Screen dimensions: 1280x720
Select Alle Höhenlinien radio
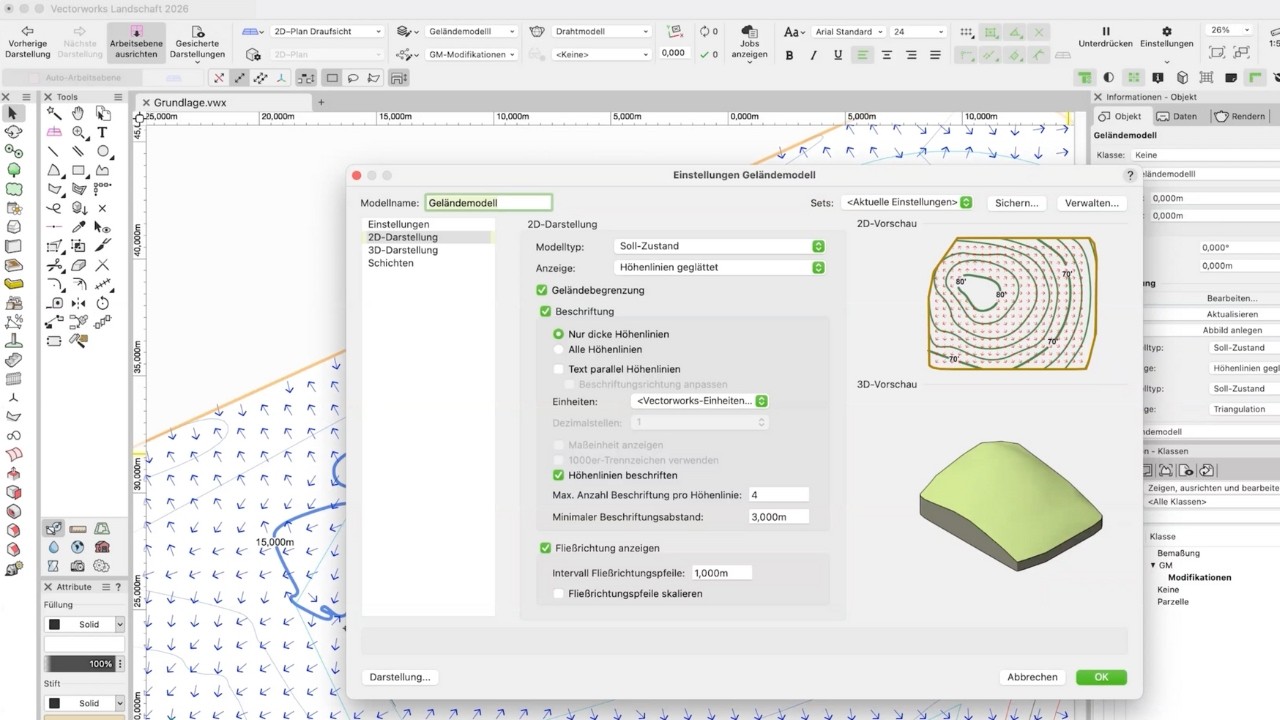tap(559, 349)
